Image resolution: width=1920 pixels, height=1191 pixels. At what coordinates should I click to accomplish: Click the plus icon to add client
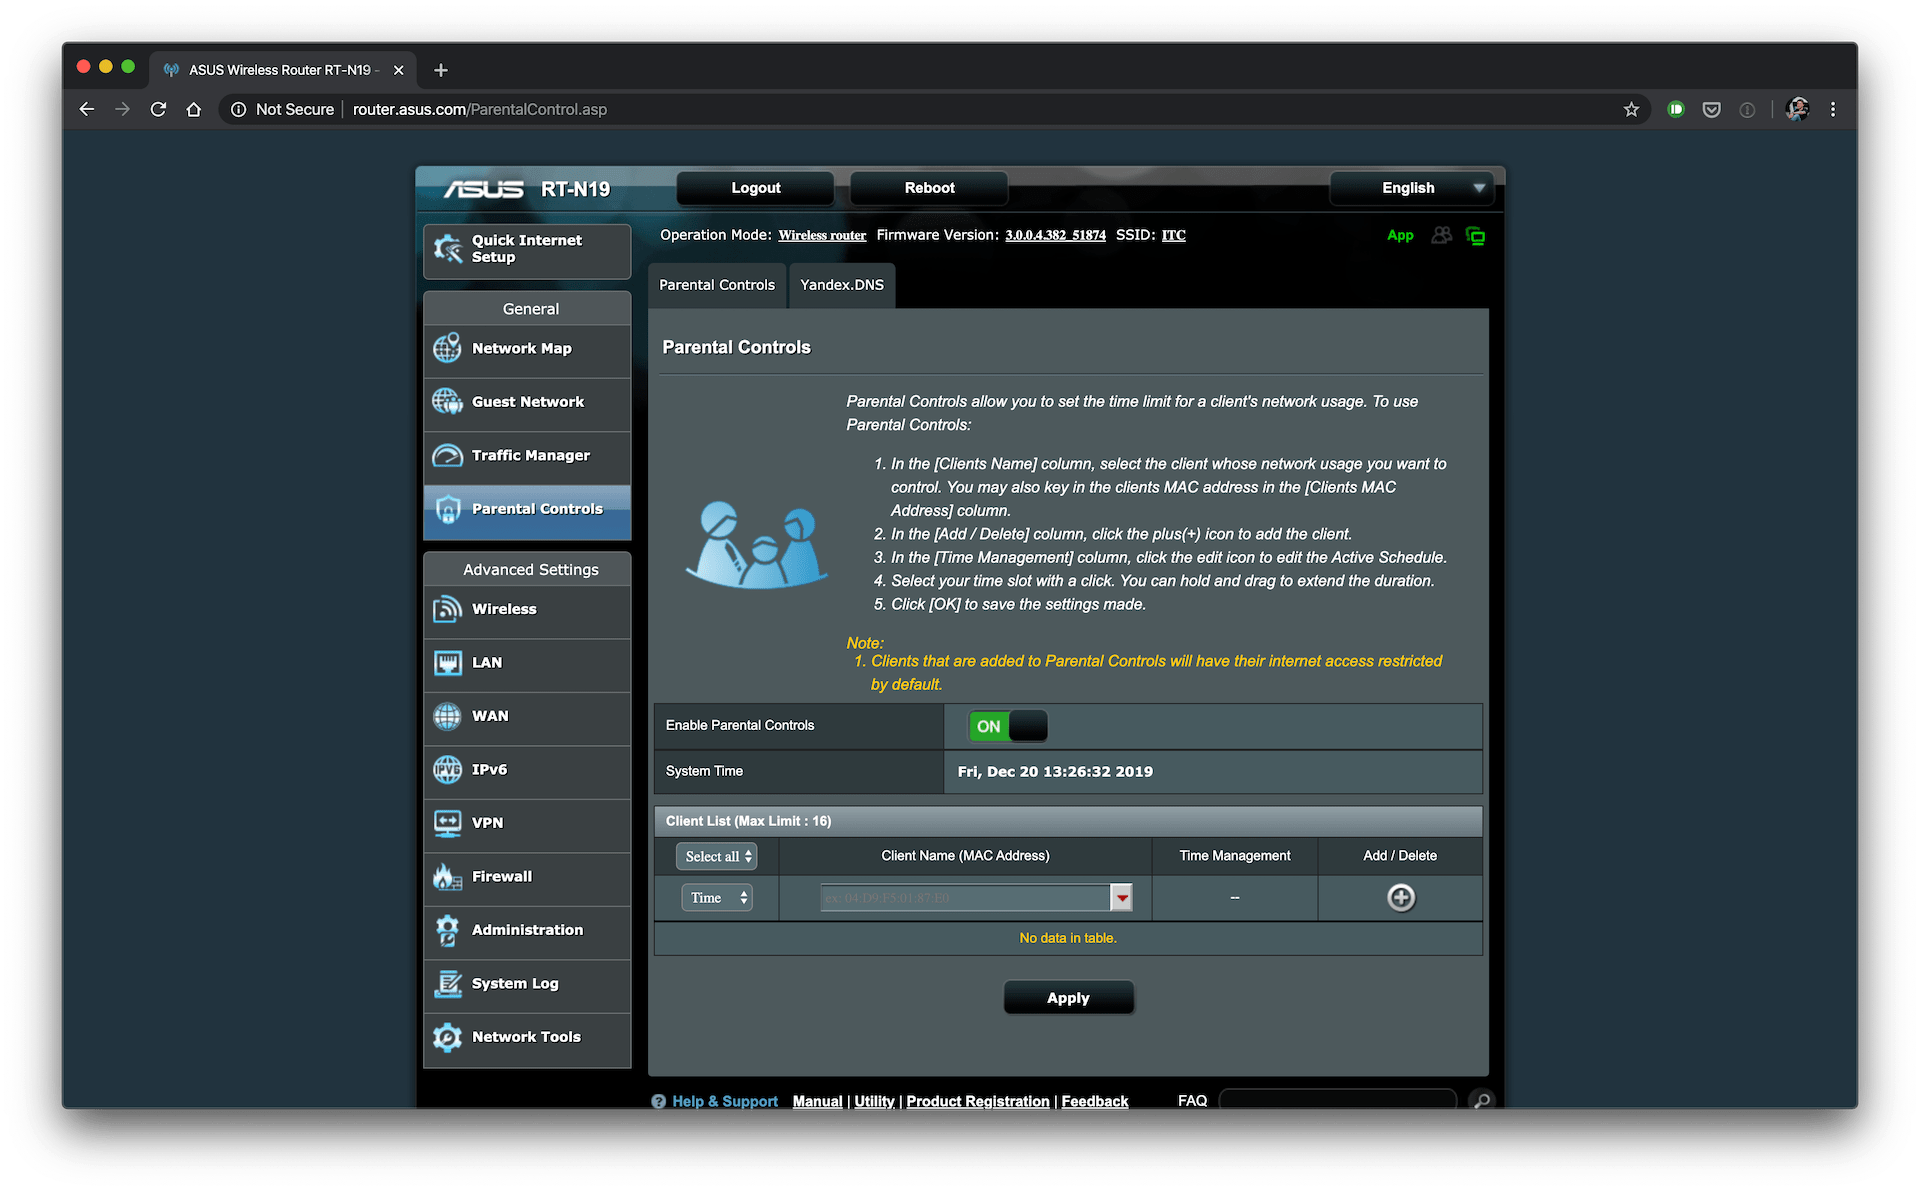[x=1401, y=898]
